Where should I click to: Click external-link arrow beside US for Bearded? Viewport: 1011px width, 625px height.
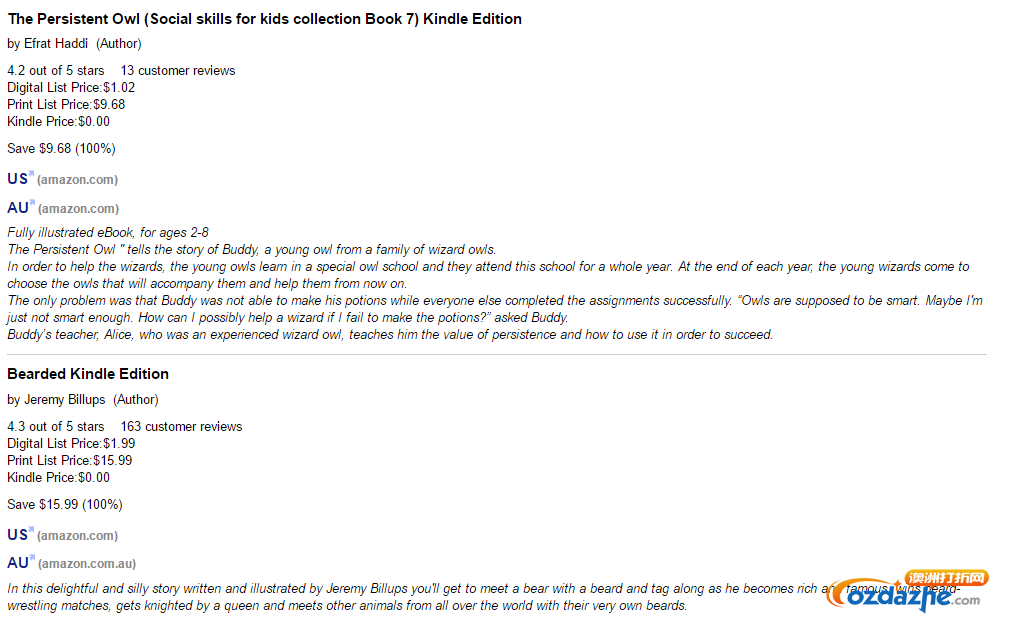click(x=31, y=530)
